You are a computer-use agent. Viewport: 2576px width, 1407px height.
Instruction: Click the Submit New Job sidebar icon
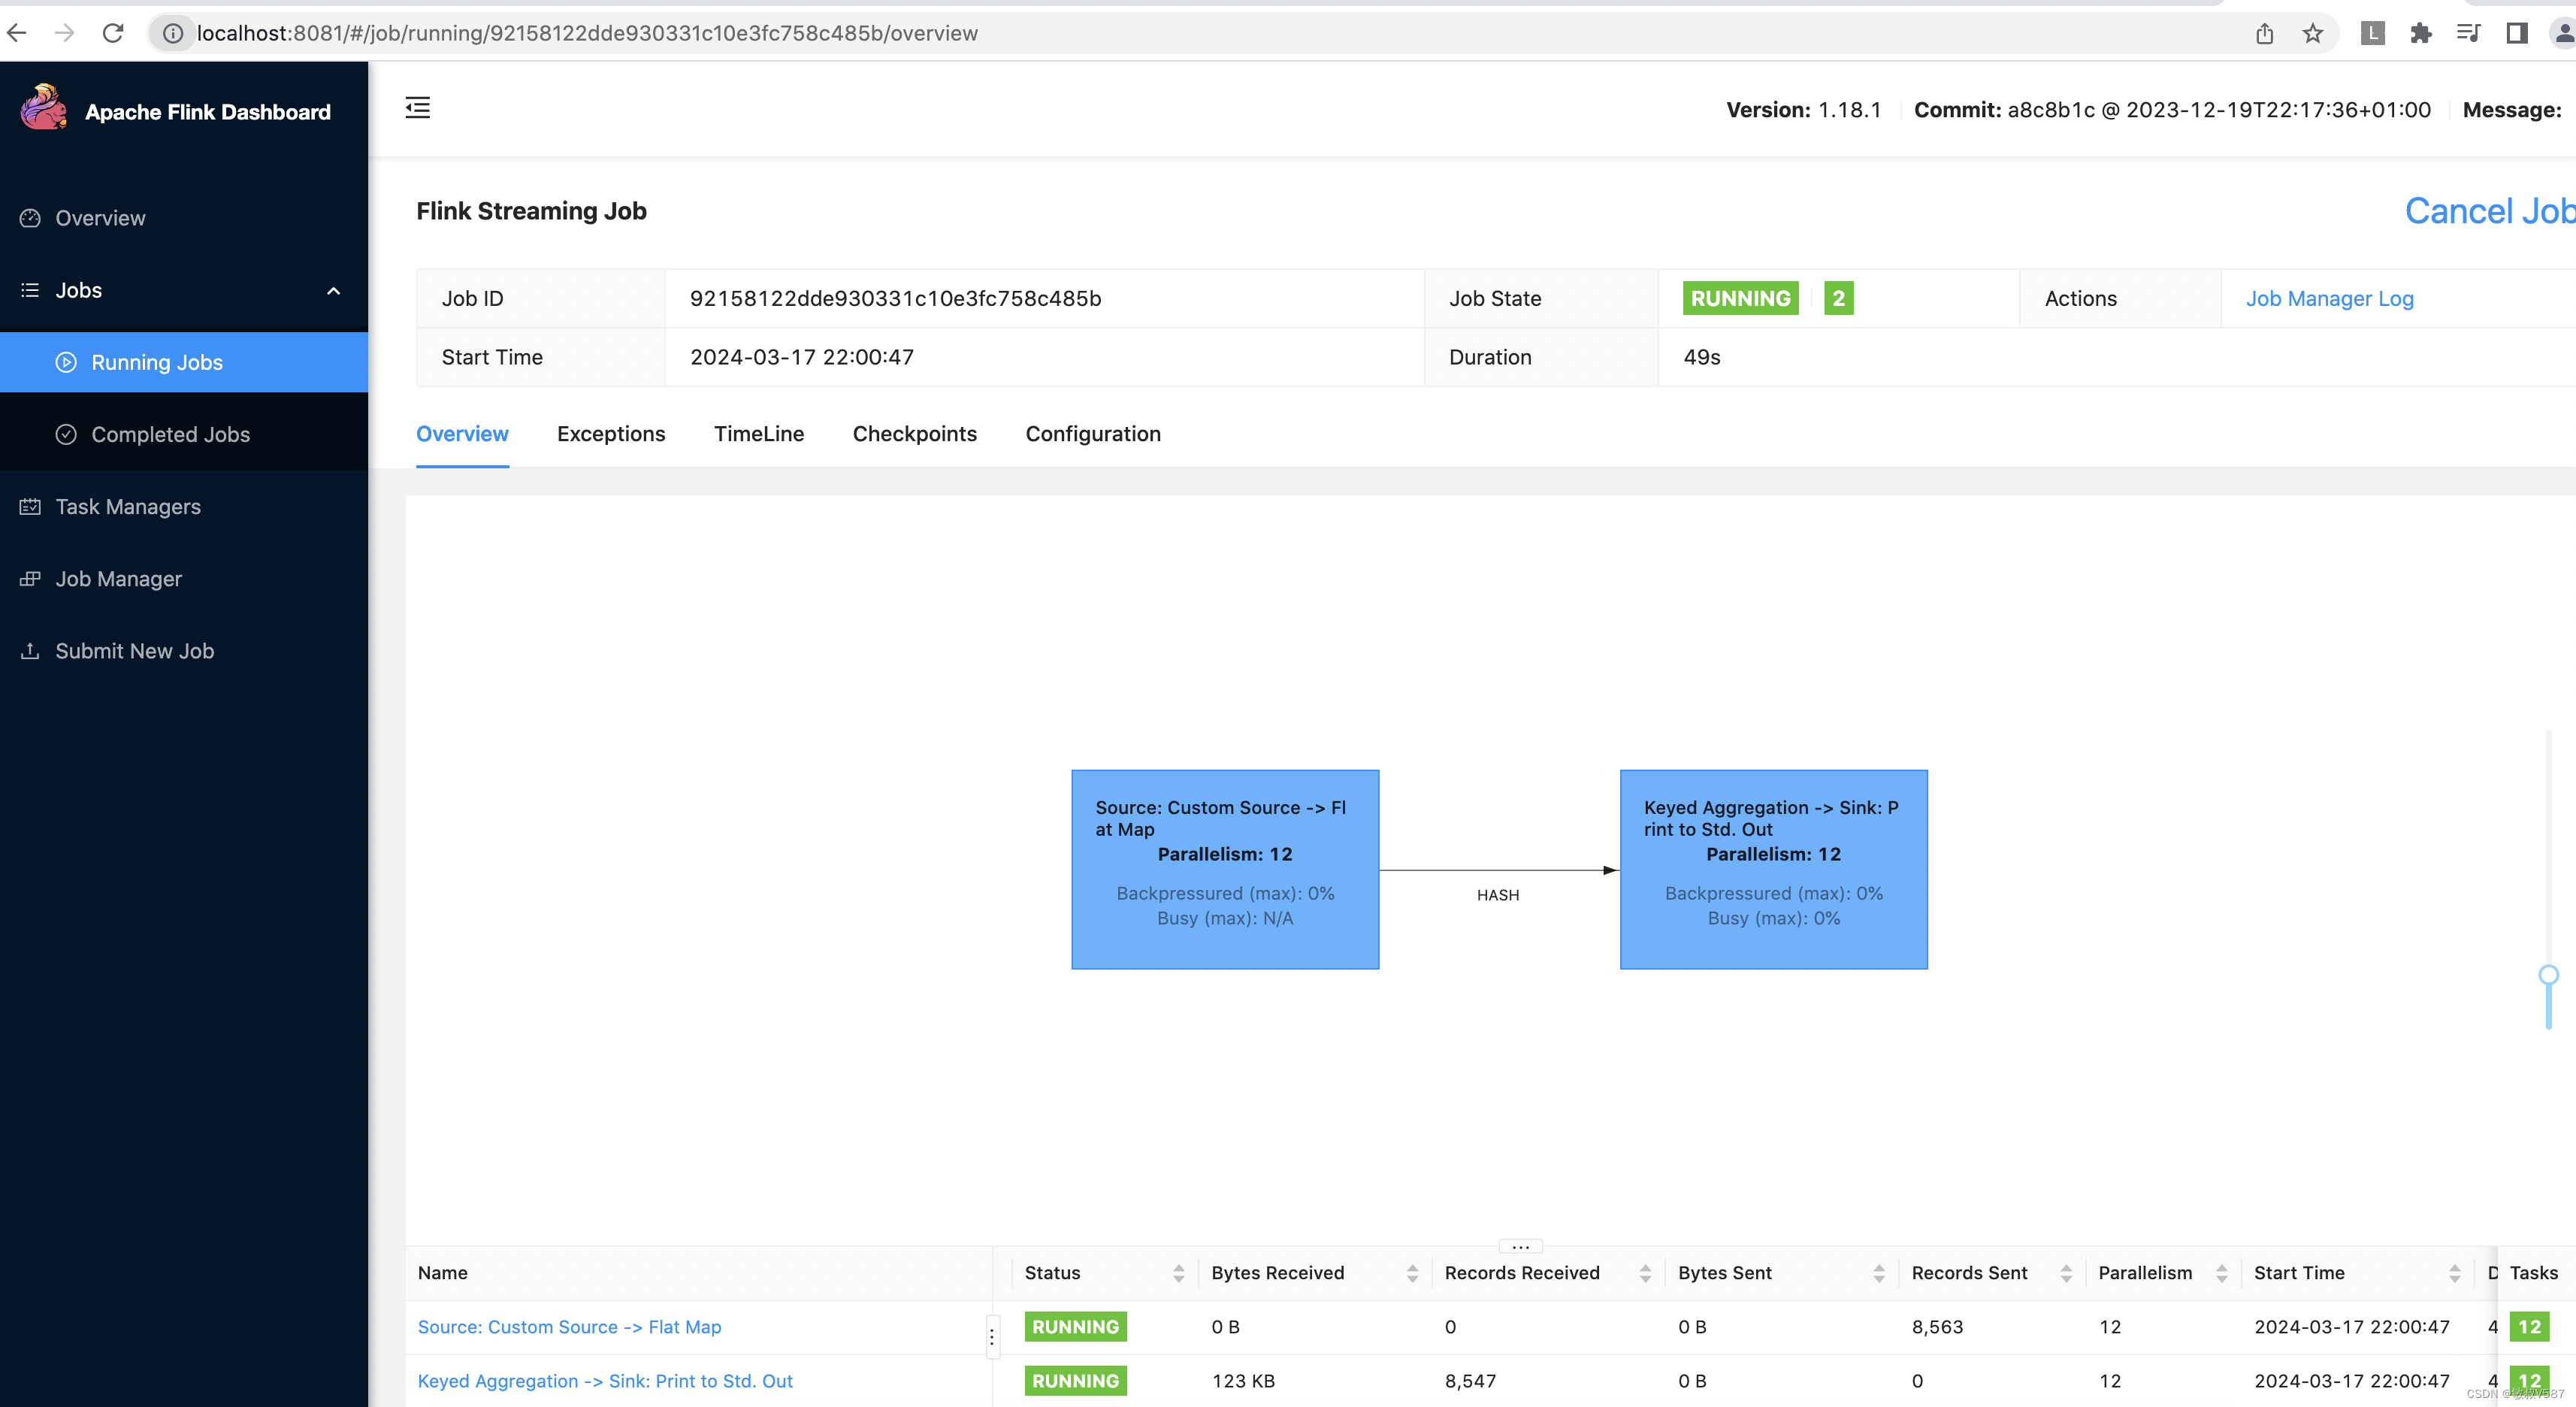(29, 650)
